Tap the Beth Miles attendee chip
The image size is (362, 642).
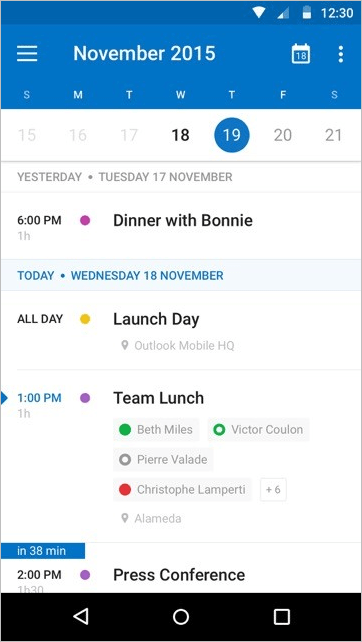coord(156,430)
